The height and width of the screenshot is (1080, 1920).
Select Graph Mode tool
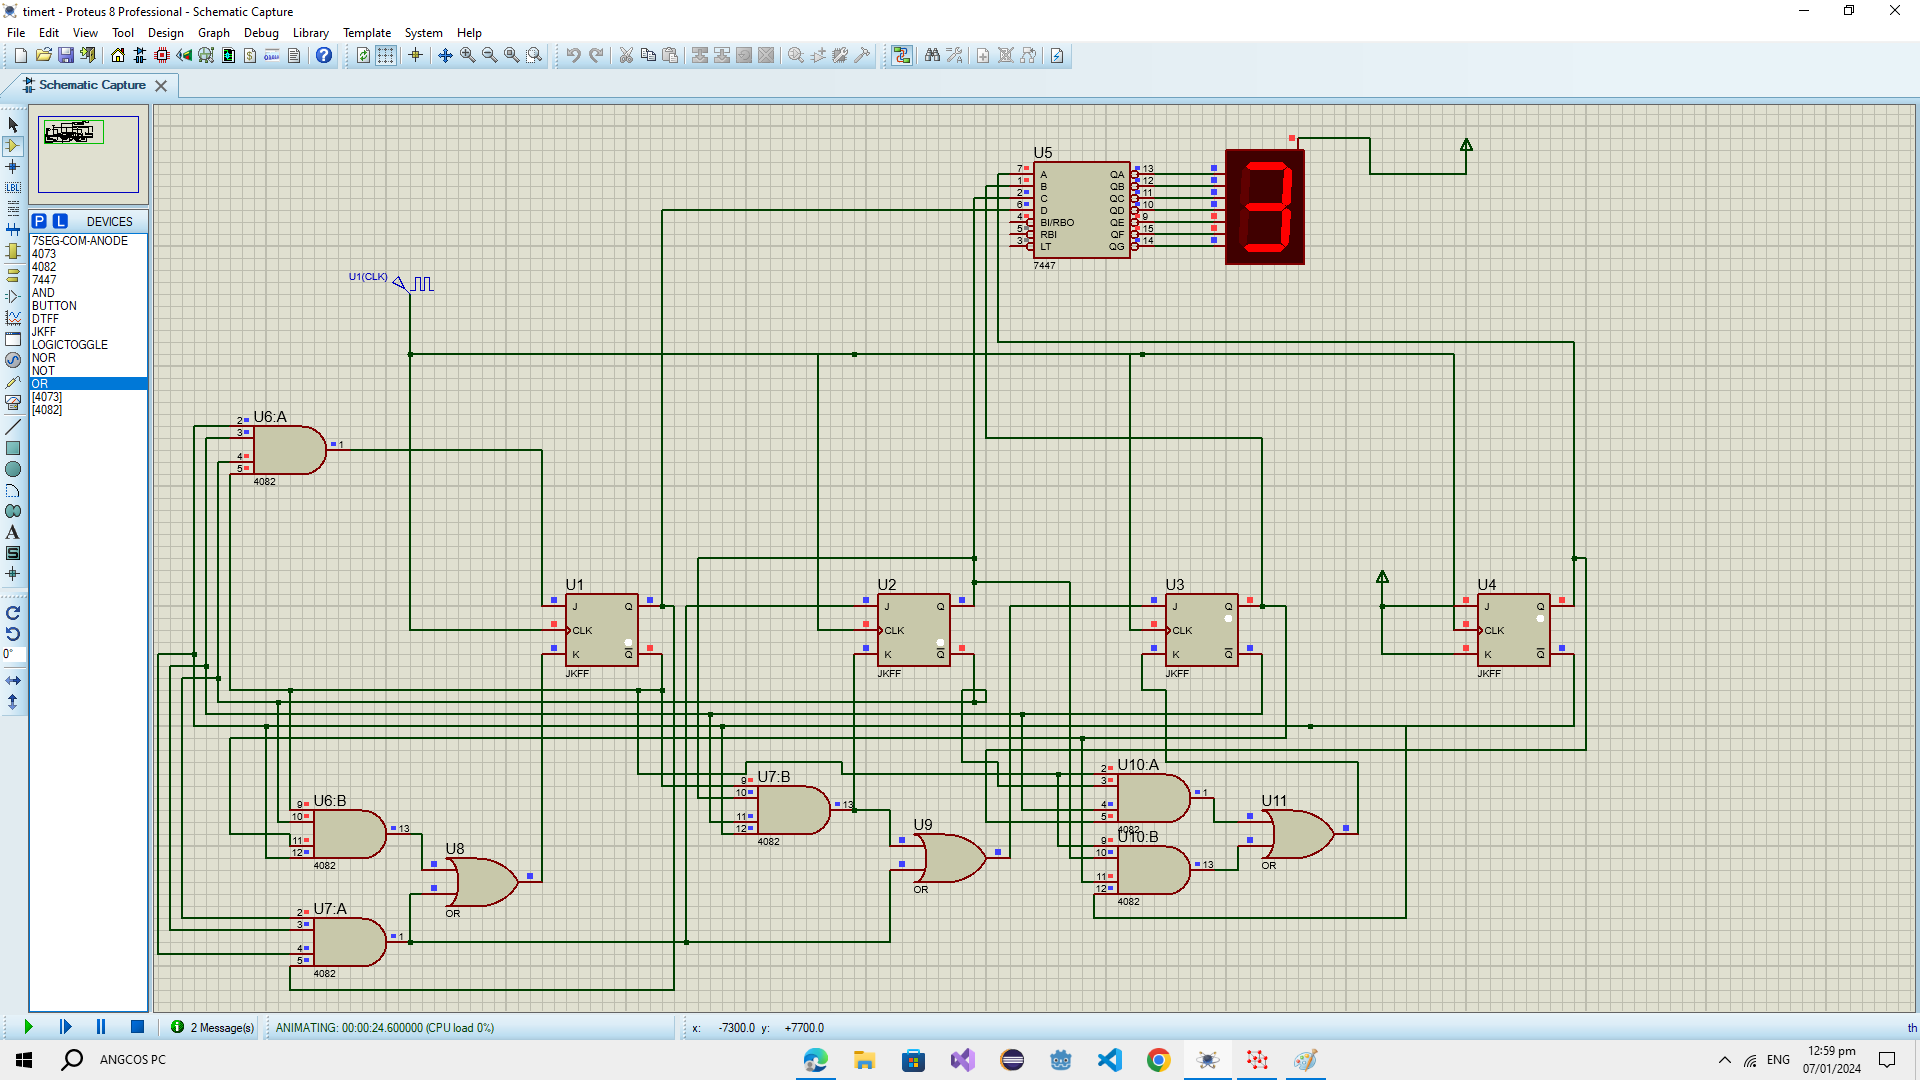click(13, 318)
